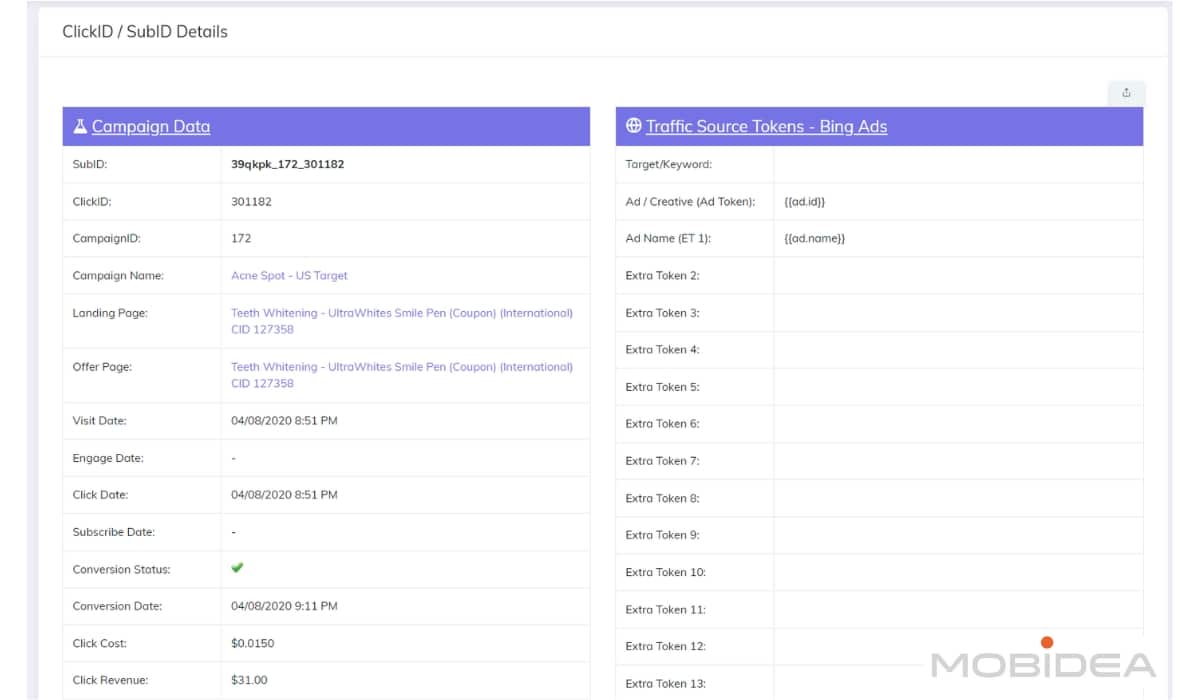This screenshot has height=700, width=1200.
Task: Click the Conversion Status: label
Action: click(122, 569)
